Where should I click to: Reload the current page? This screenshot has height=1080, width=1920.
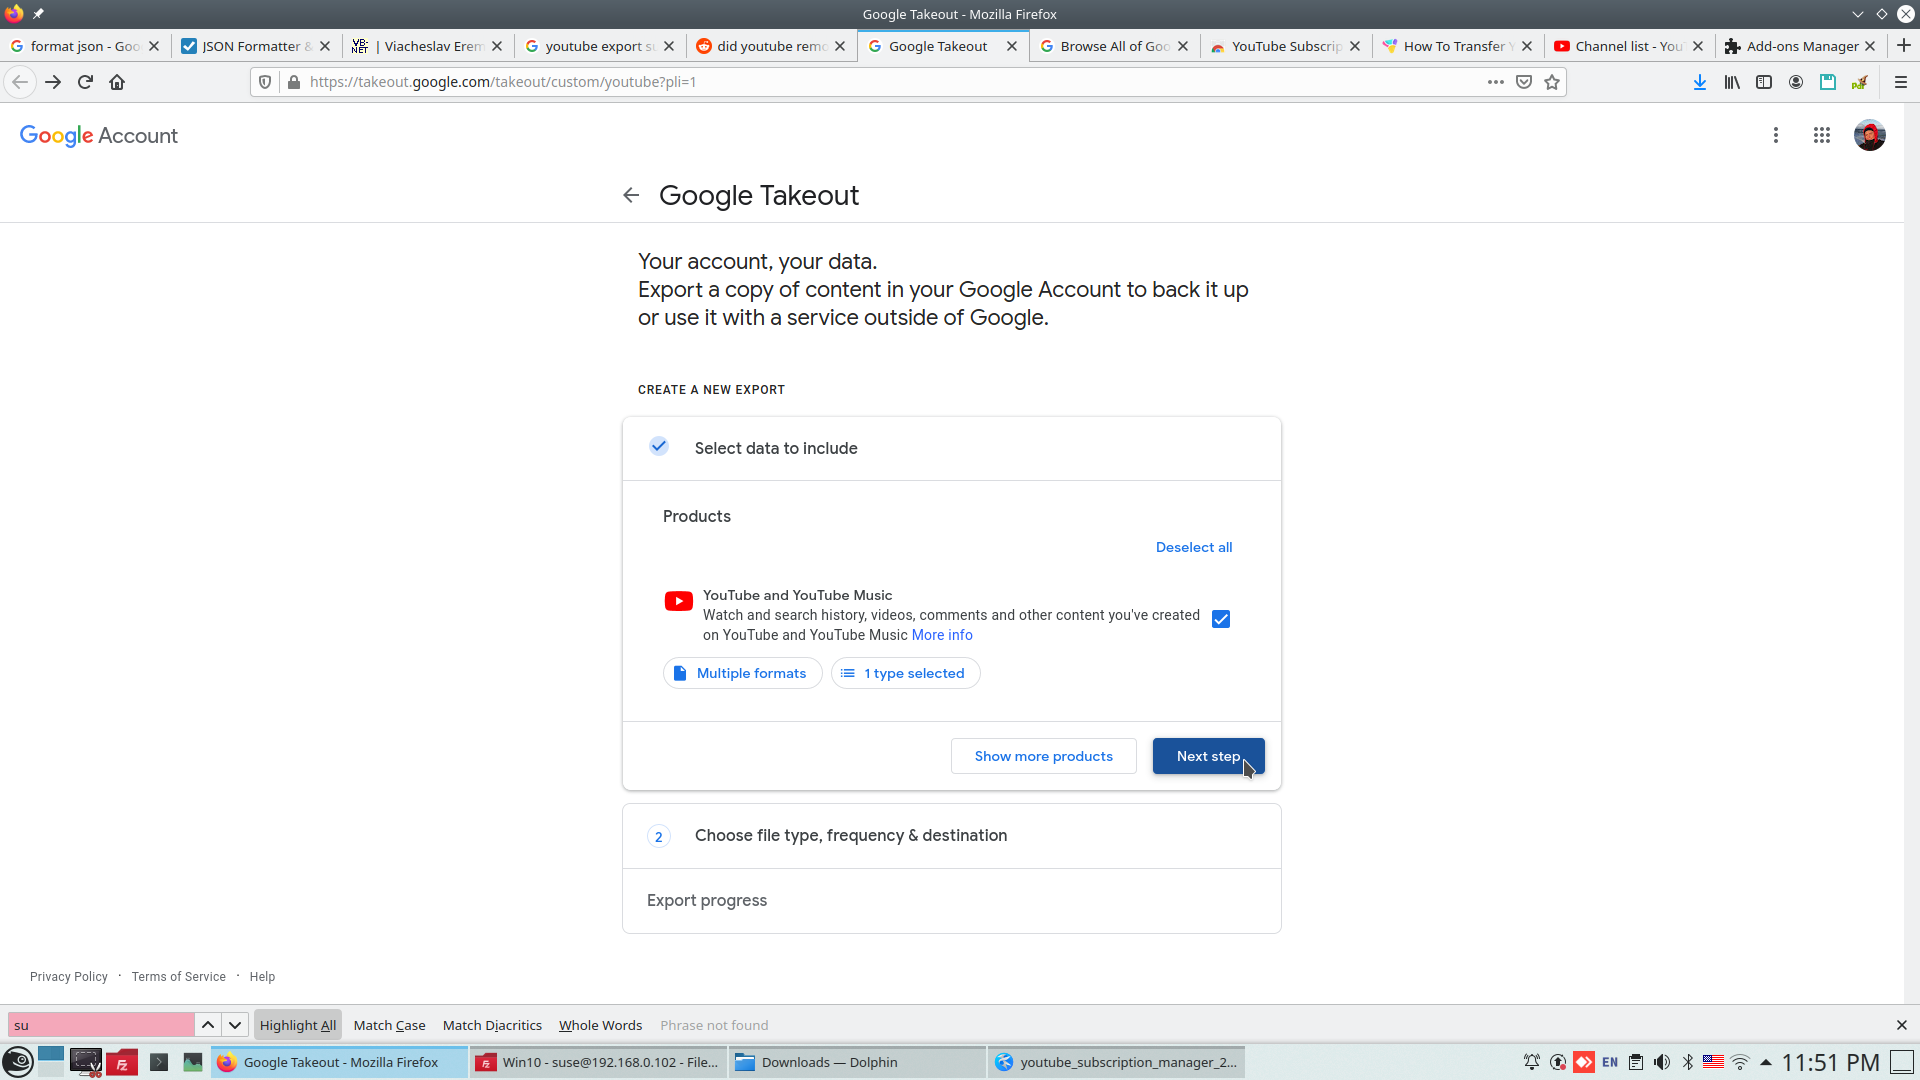click(x=85, y=82)
